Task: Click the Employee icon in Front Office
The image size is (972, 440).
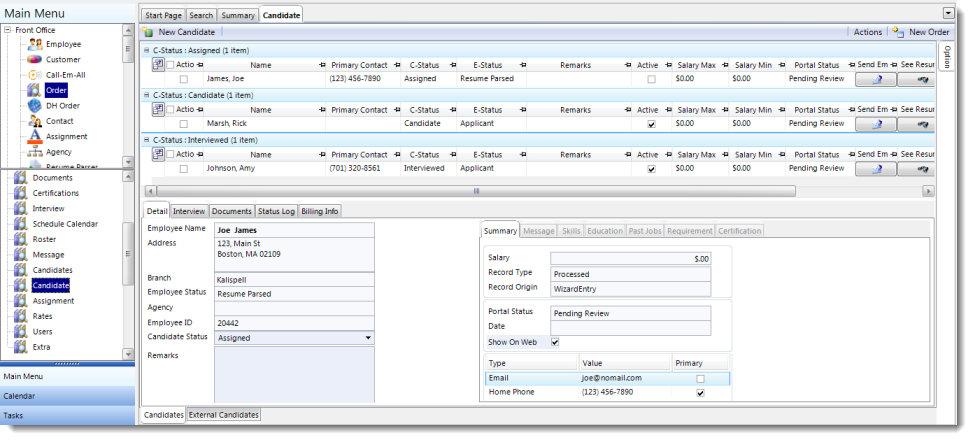Action: click(x=34, y=44)
